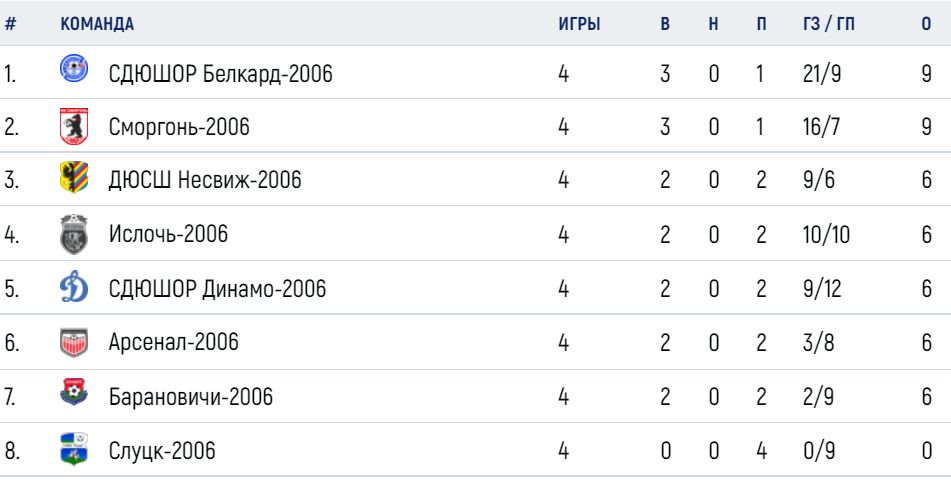Click the Арсенал-2006 striped shield icon
Screen dimensions: 951x484
[x=74, y=343]
